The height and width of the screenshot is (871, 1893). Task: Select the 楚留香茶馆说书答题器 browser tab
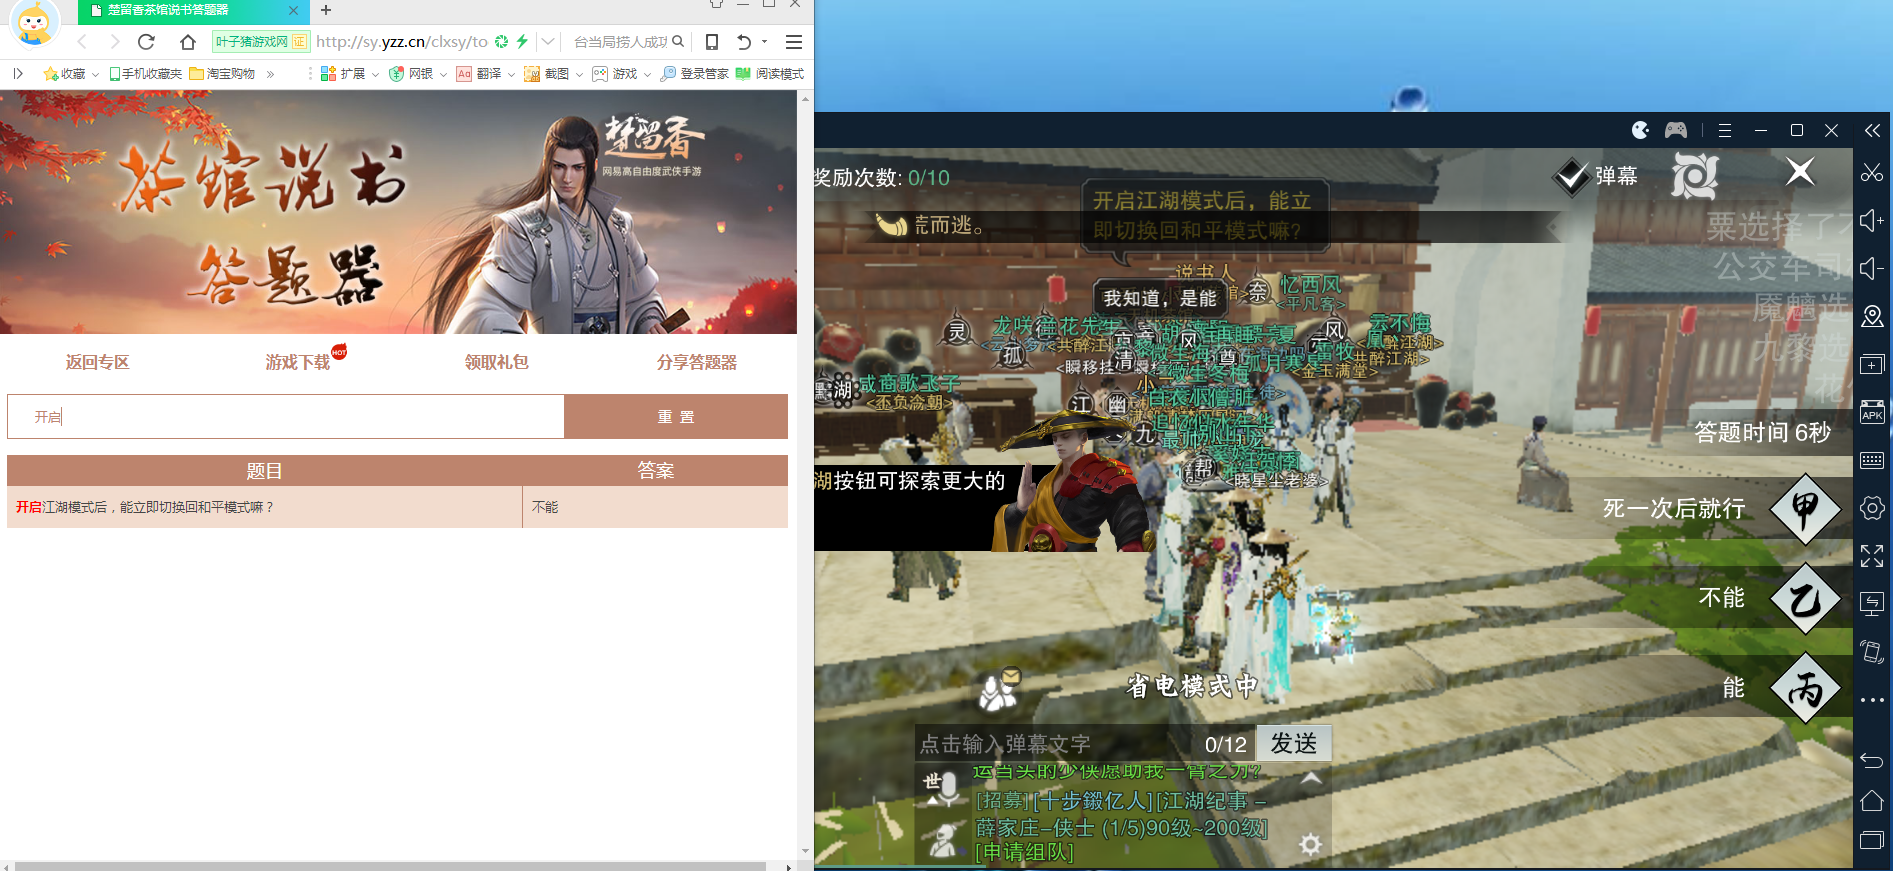click(180, 11)
